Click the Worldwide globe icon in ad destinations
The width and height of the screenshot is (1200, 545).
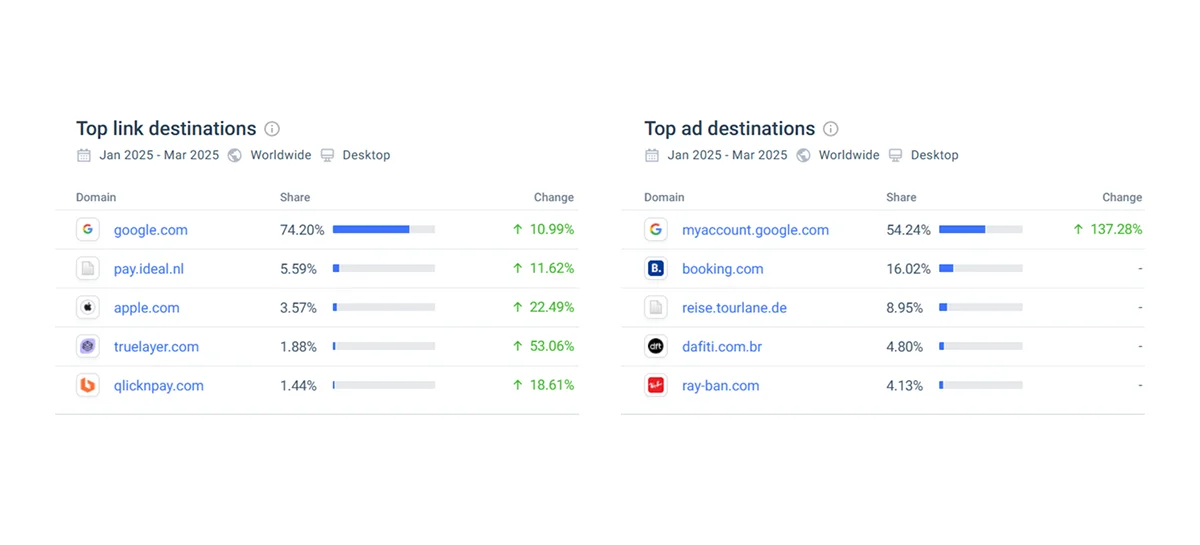click(803, 155)
